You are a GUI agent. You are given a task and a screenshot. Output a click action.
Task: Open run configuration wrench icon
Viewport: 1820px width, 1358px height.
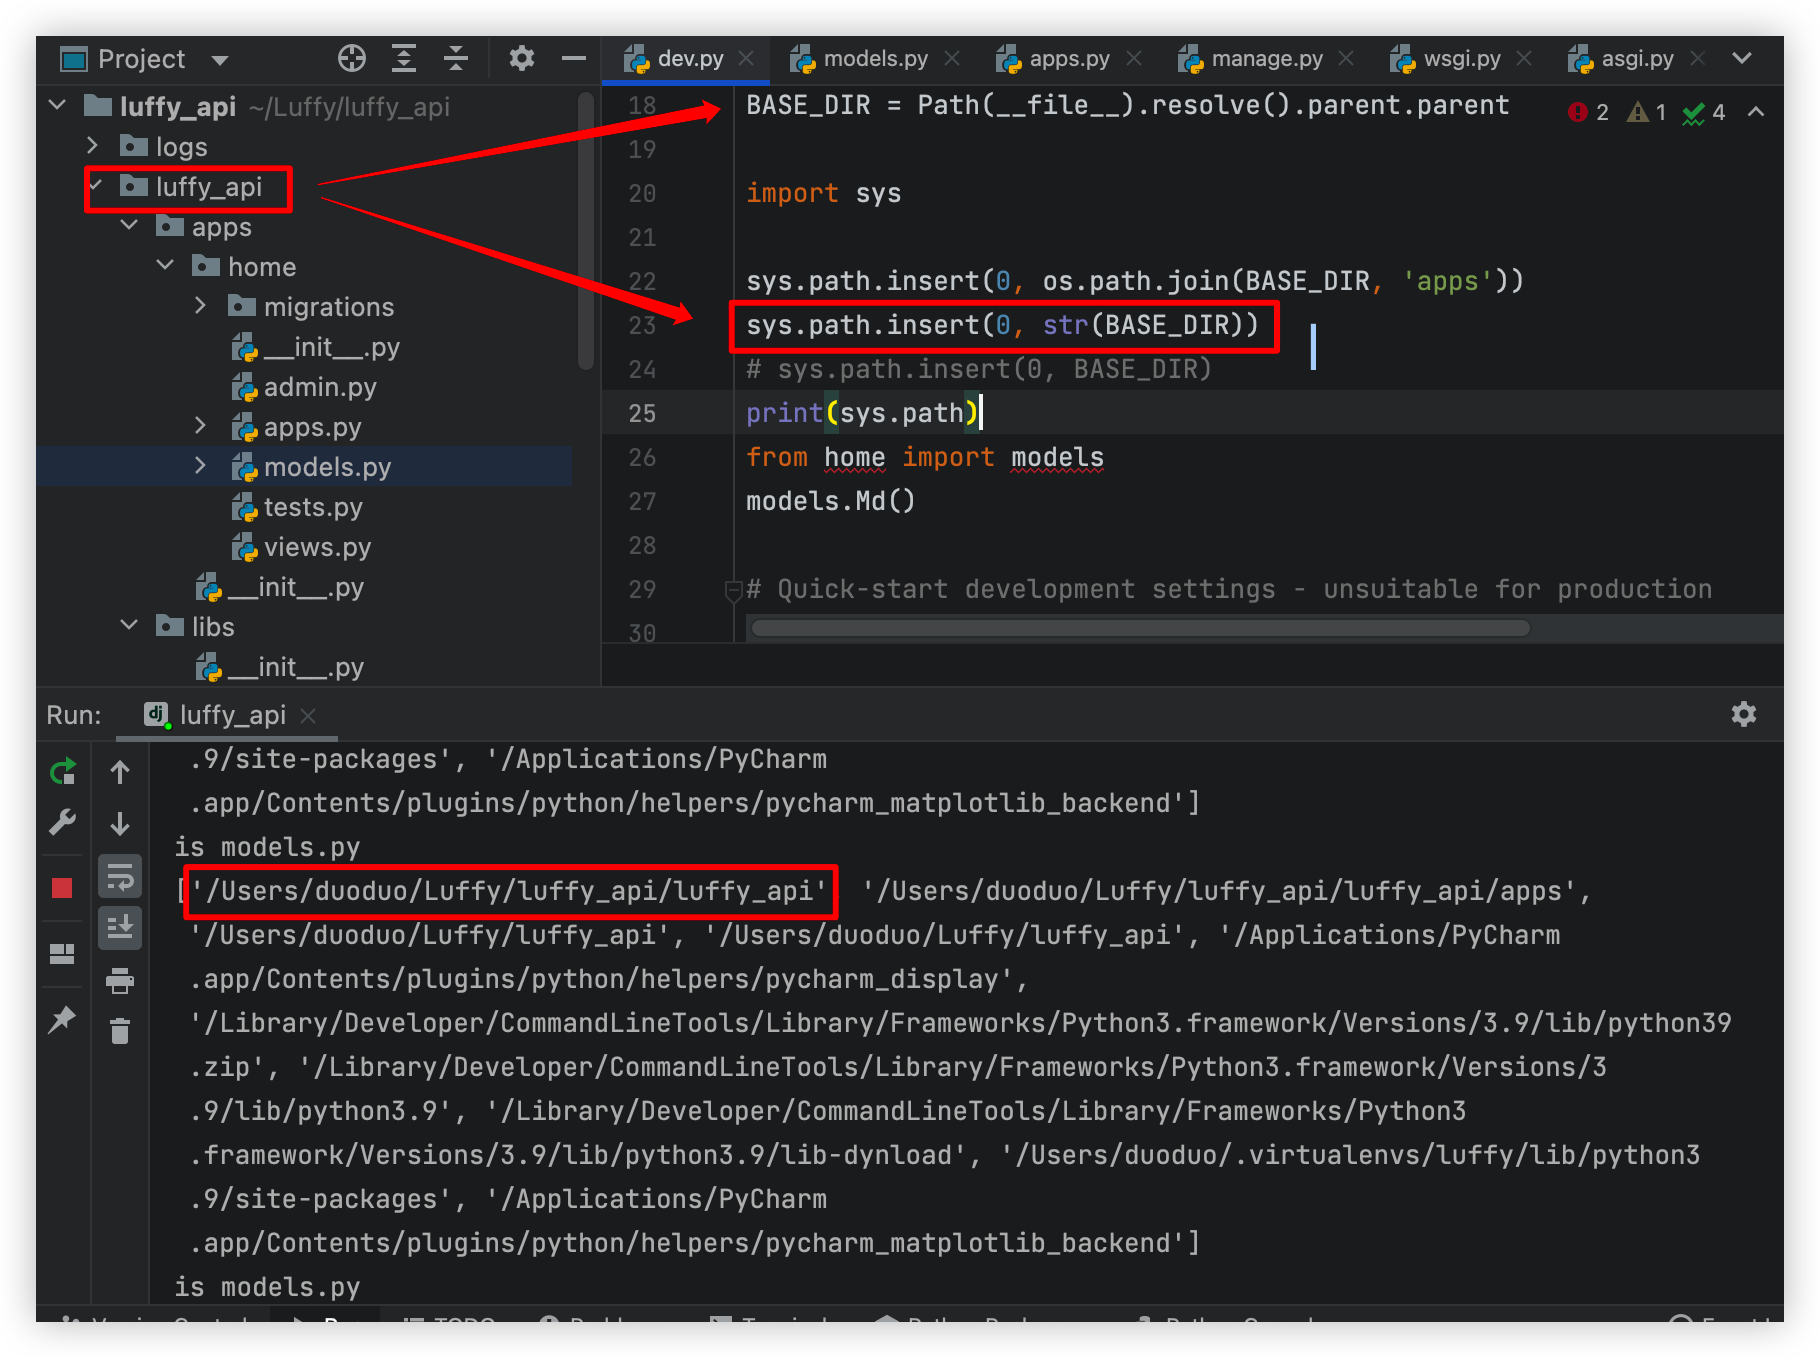coord(62,823)
